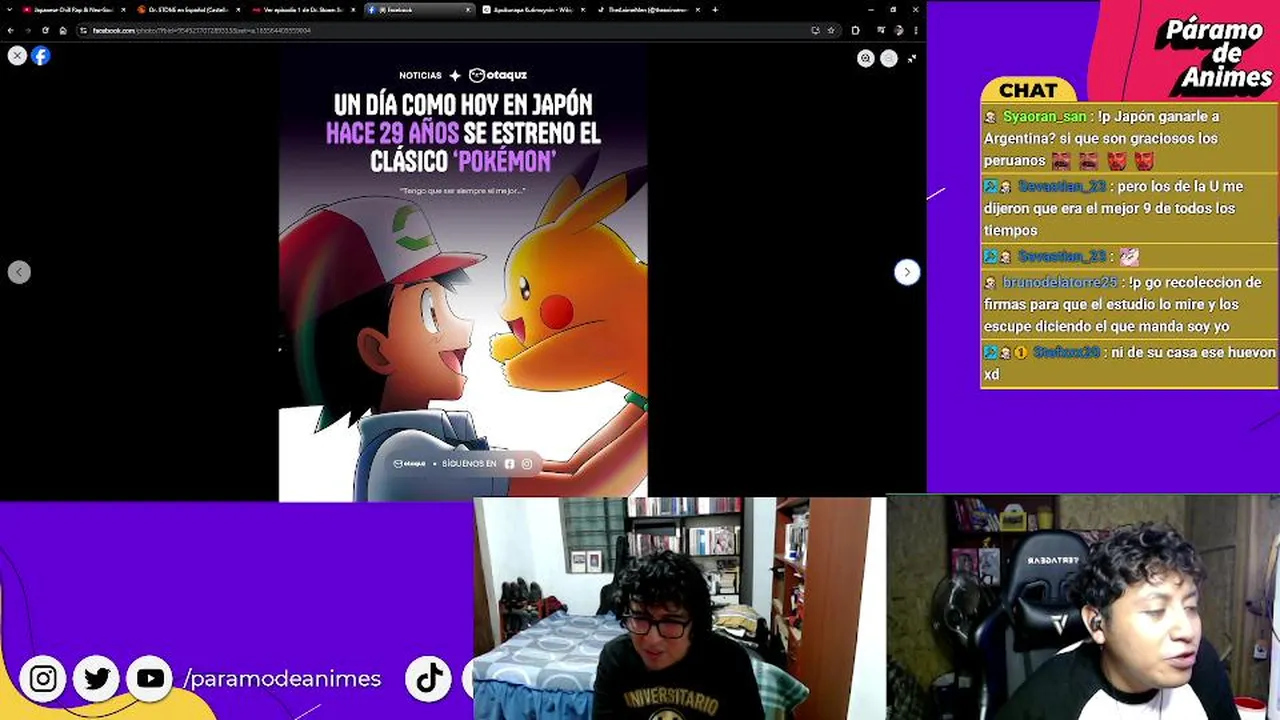Go to the previous photo with left arrow
The width and height of the screenshot is (1280, 720).
19,272
